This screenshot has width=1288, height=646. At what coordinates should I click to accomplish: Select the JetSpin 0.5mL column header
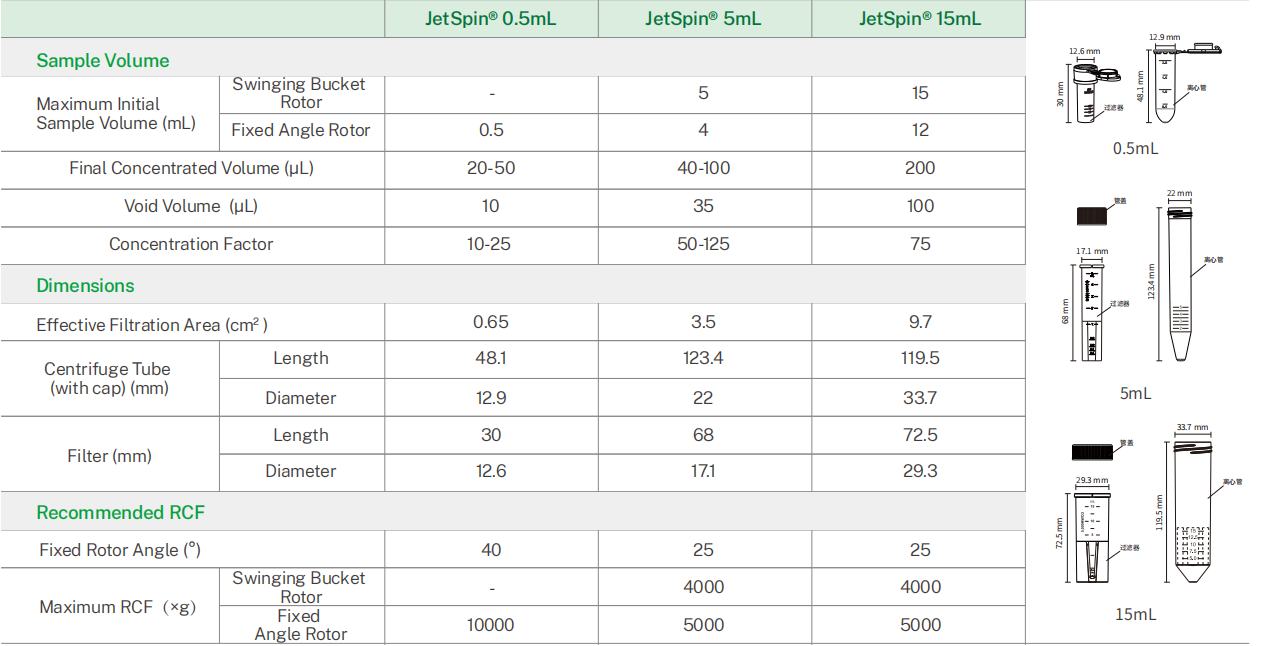click(491, 19)
